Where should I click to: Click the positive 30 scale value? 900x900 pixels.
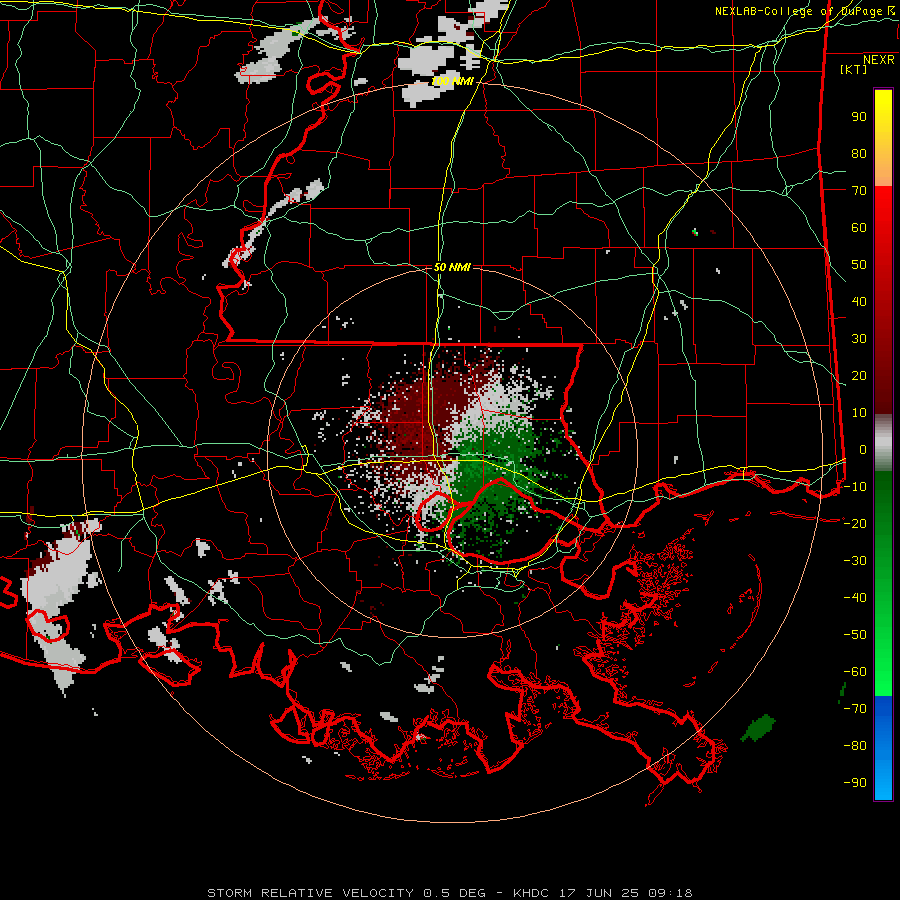click(859, 339)
